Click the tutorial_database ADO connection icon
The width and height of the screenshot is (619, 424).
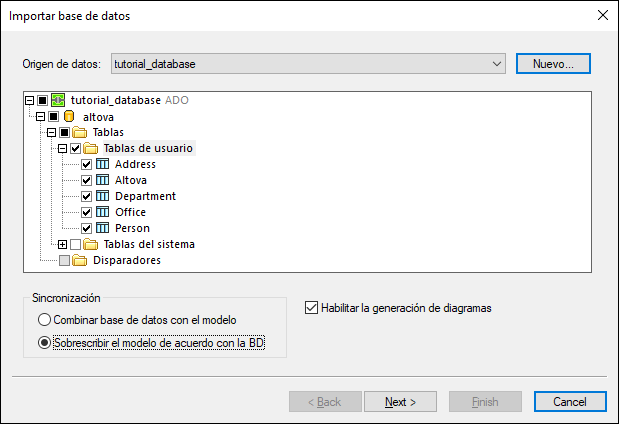click(x=58, y=100)
